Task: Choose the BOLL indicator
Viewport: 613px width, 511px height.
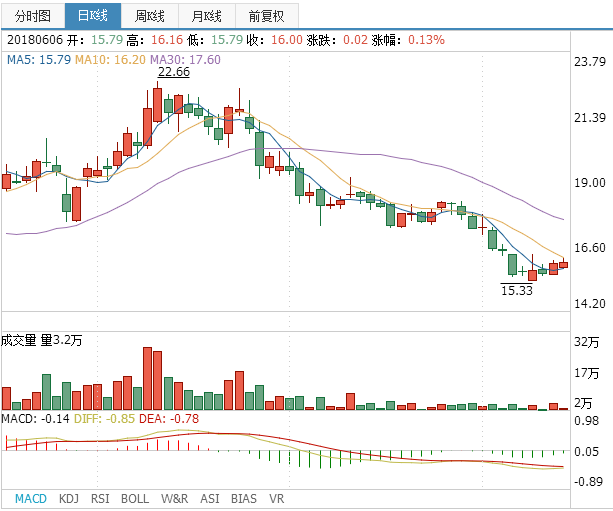Action: pyautogui.click(x=135, y=498)
